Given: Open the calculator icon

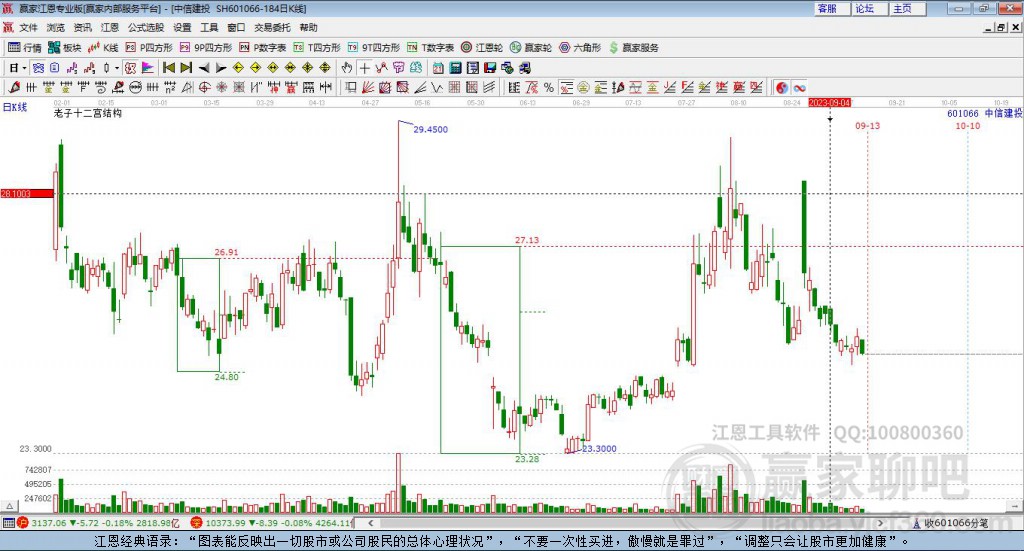Looking at the screenshot, I should point(455,68).
